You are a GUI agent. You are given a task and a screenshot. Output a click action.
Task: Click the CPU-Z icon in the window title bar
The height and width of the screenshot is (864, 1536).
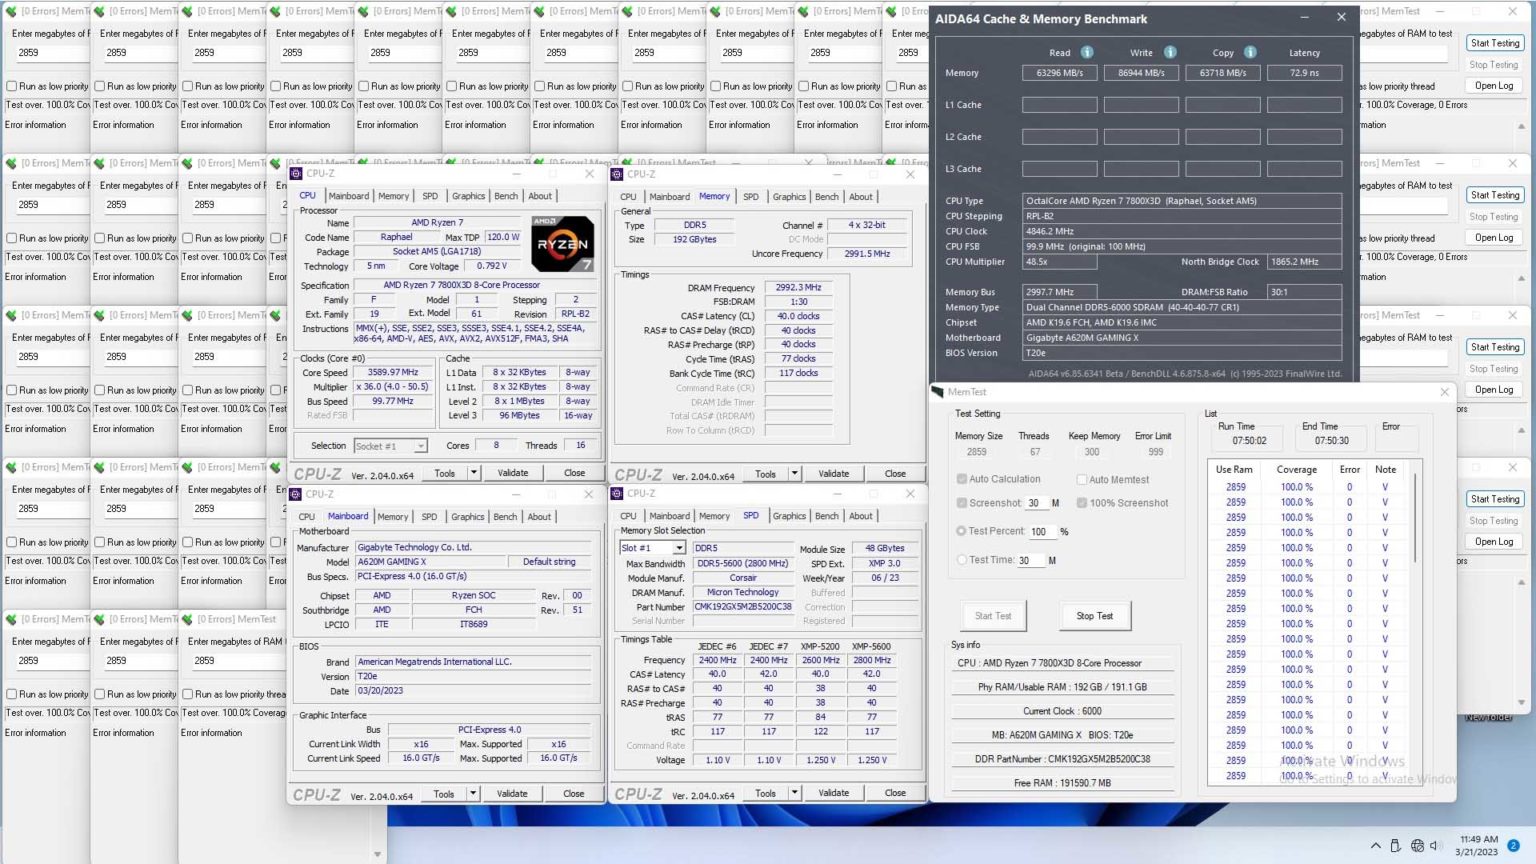296,172
